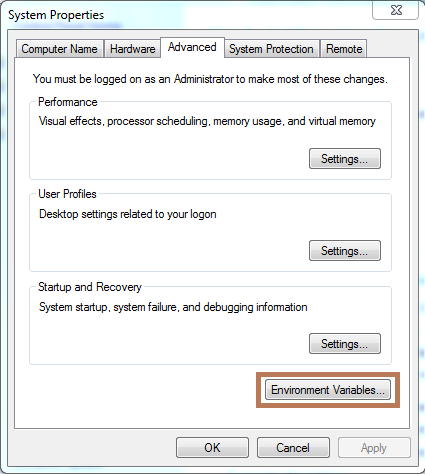Switch to the Remote tab
The width and height of the screenshot is (425, 474).
[x=344, y=49]
